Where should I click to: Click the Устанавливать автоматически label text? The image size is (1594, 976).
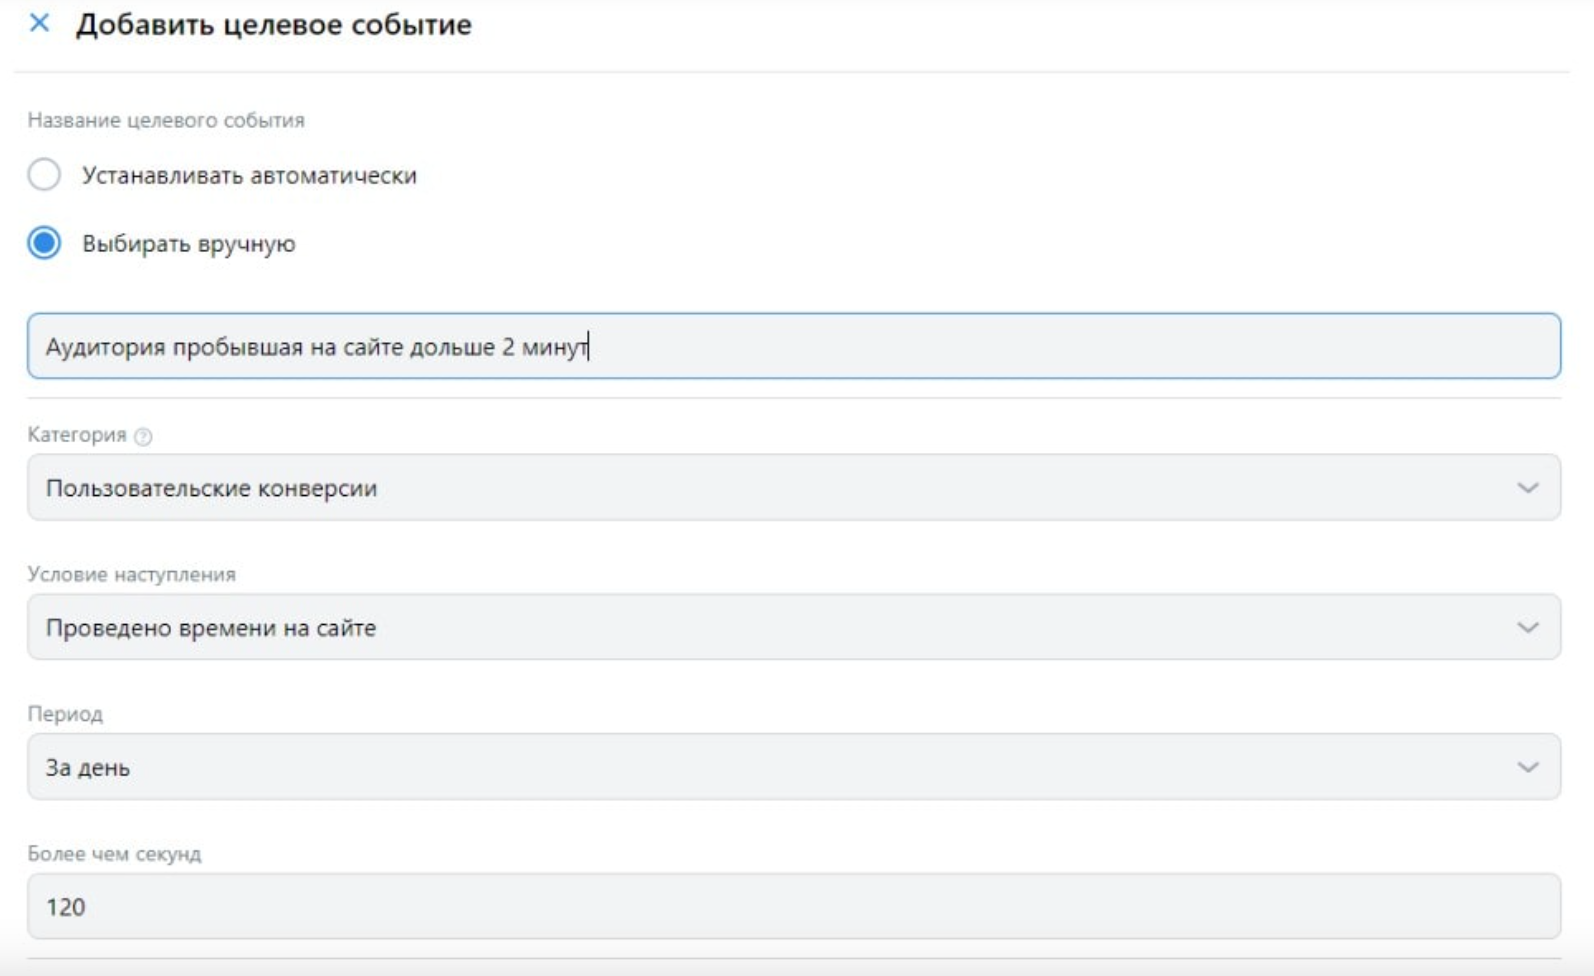coord(249,176)
